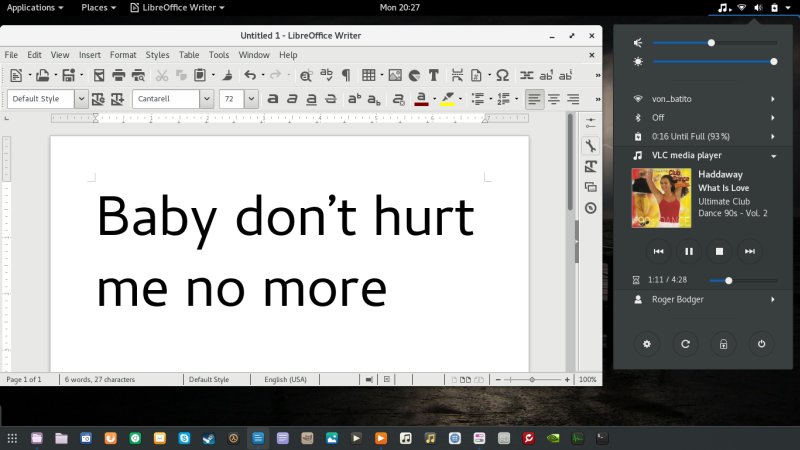Click the power off button

coord(762,344)
